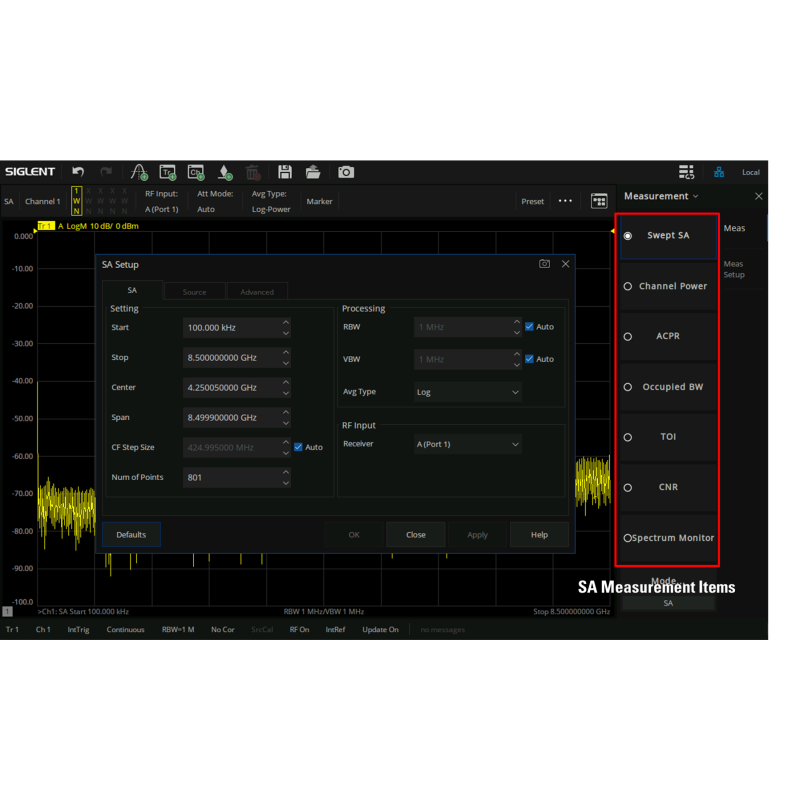
Task: Uncheck the RBW Auto checkbox
Action: (530, 327)
